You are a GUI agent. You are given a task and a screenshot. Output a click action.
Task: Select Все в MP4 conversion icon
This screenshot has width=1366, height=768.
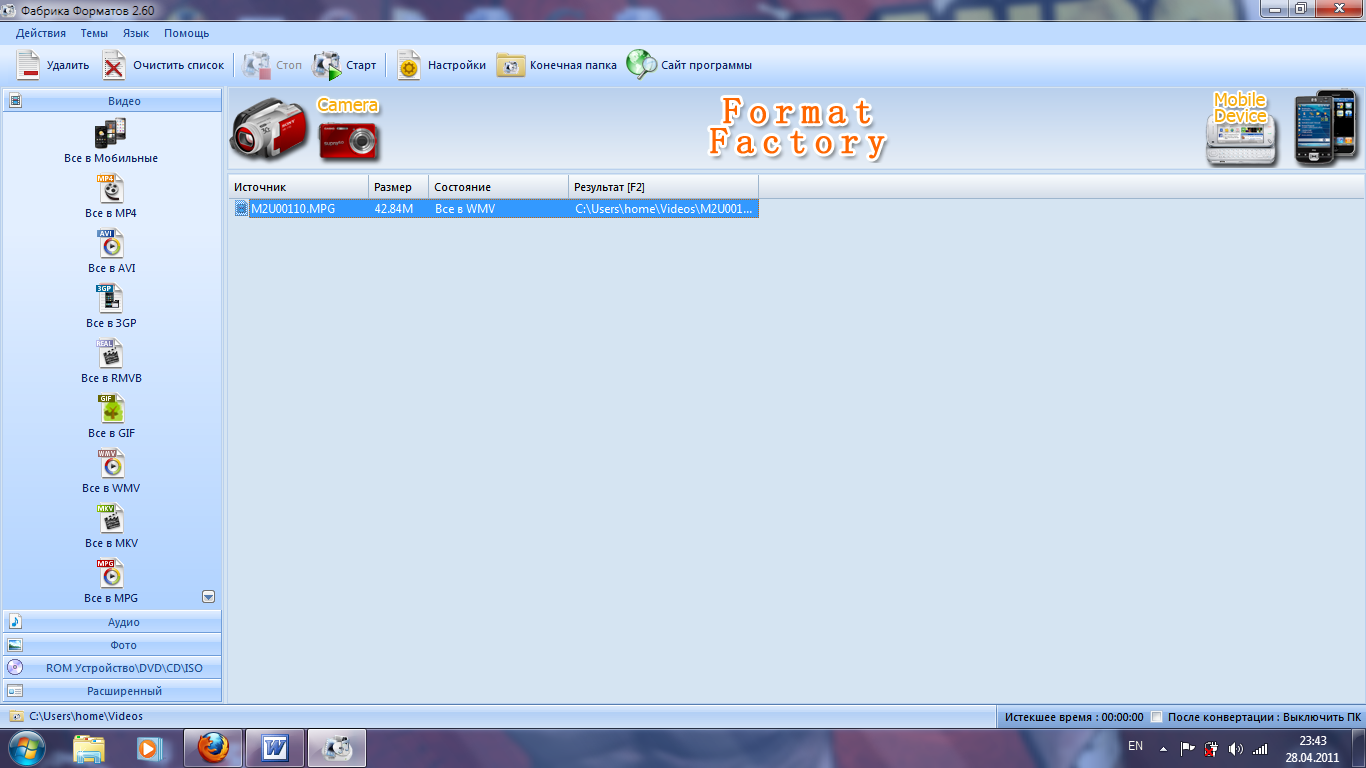click(111, 188)
